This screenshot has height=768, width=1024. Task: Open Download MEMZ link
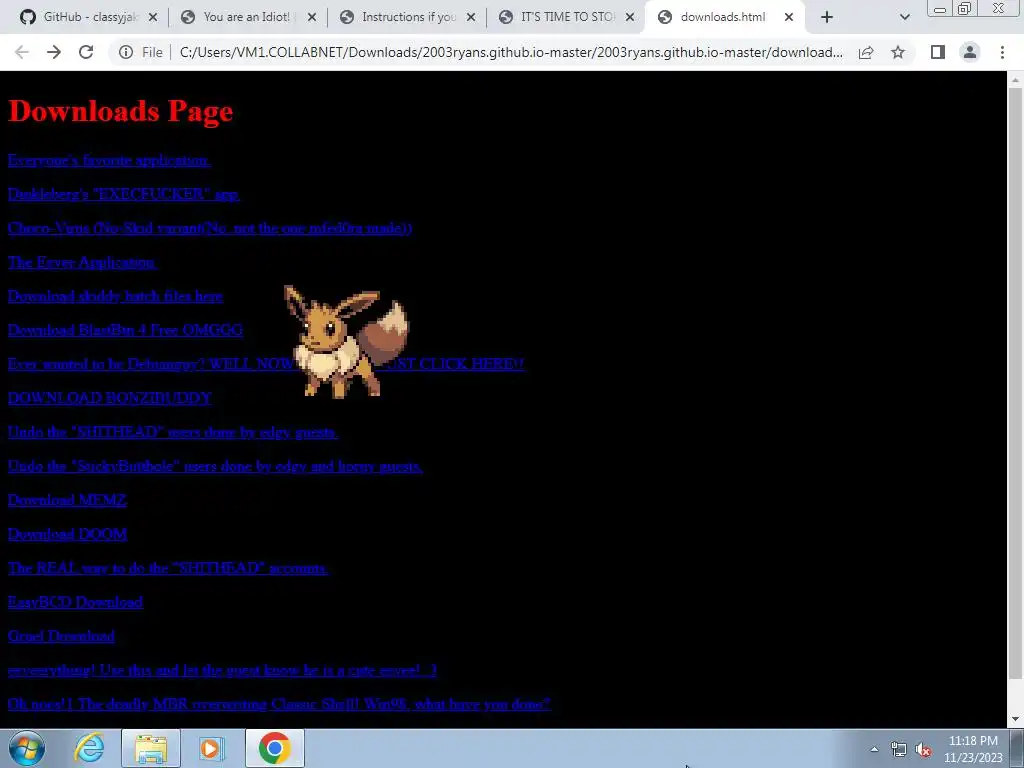pos(67,500)
